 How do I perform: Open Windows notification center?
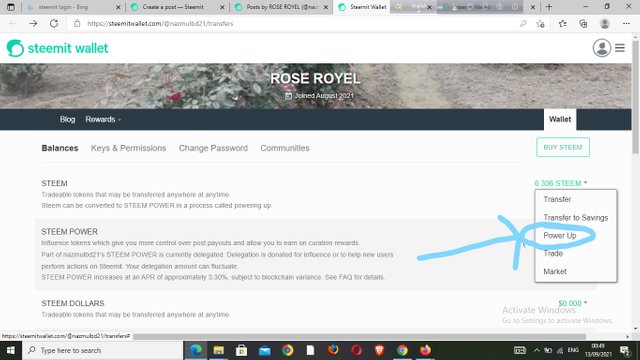pyautogui.click(x=624, y=350)
